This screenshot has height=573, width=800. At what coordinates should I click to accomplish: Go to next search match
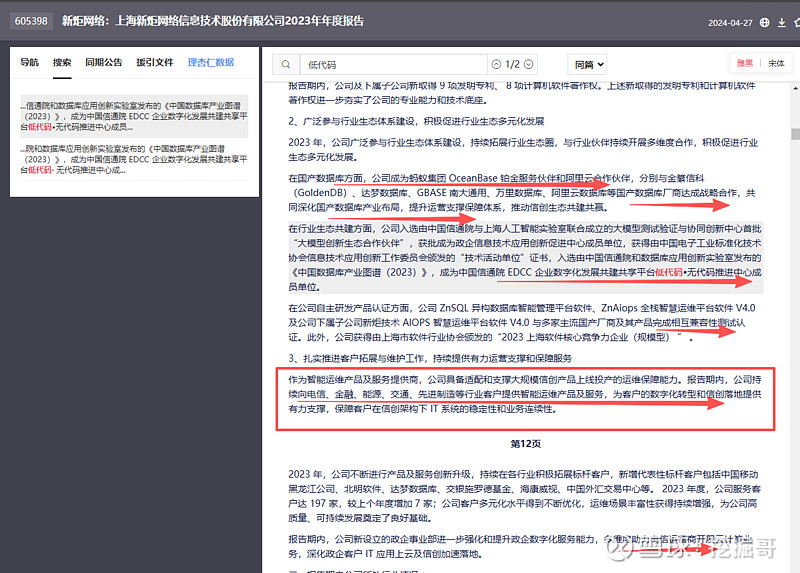[x=529, y=64]
